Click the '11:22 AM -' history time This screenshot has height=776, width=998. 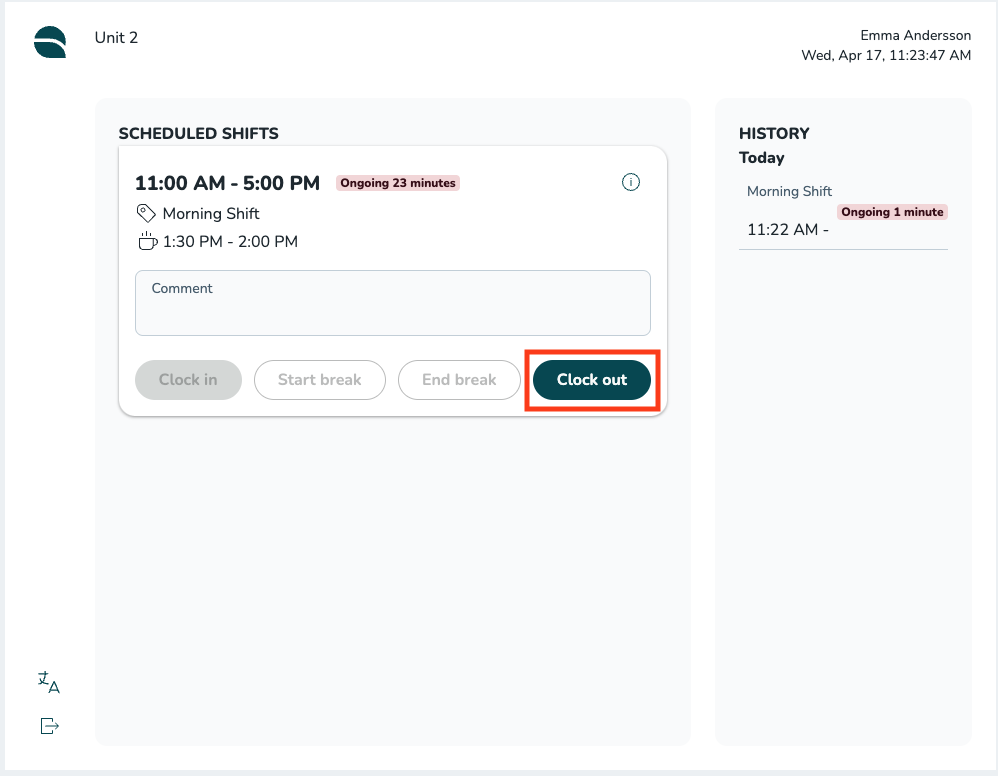point(788,230)
